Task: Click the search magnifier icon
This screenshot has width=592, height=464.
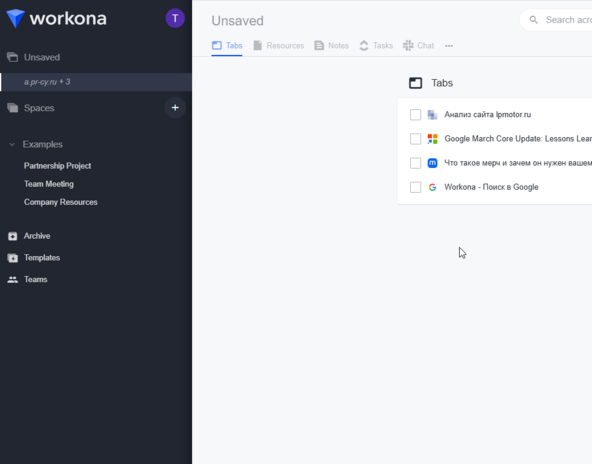Action: [533, 20]
